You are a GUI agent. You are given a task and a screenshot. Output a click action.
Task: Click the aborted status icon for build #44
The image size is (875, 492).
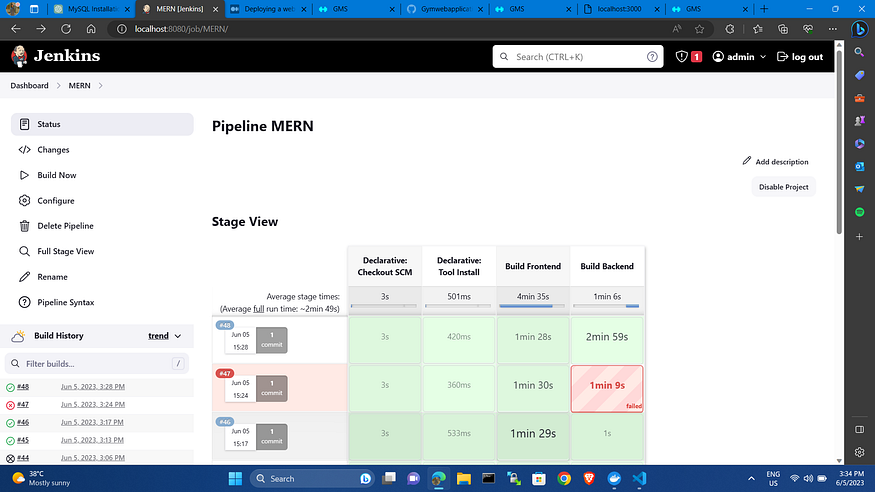pos(10,459)
